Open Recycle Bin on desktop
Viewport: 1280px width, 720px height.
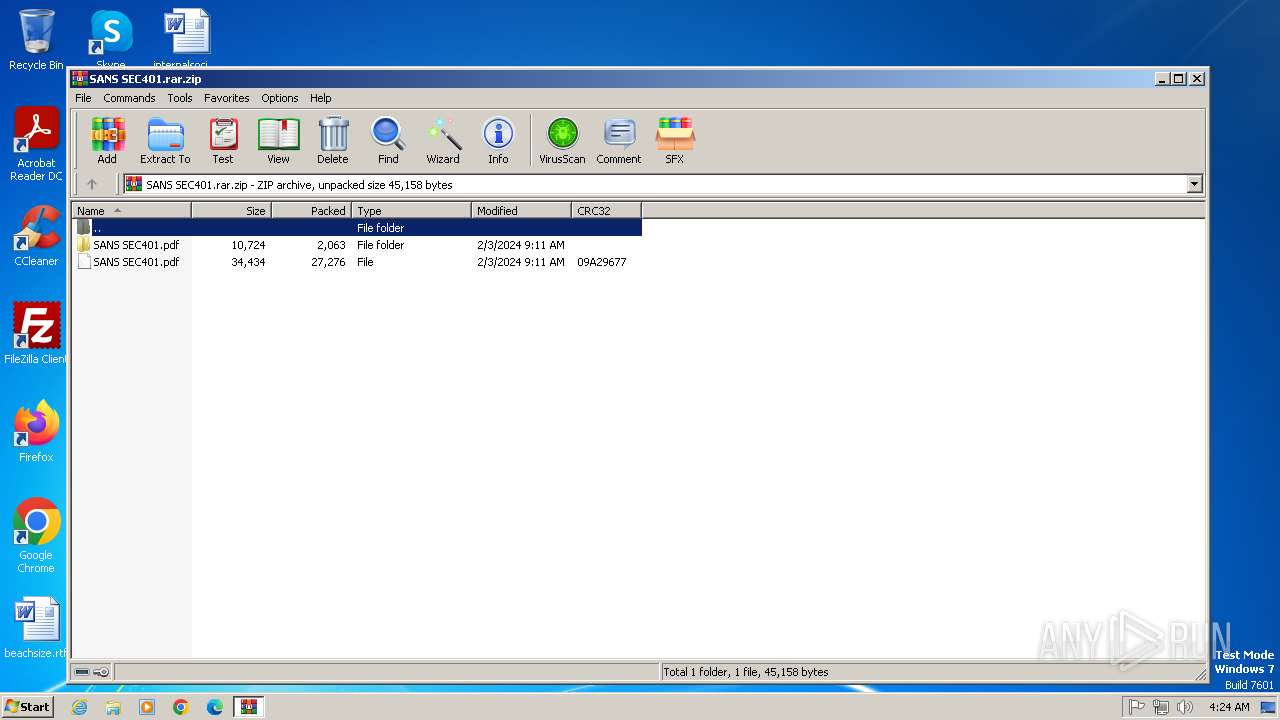click(x=36, y=40)
